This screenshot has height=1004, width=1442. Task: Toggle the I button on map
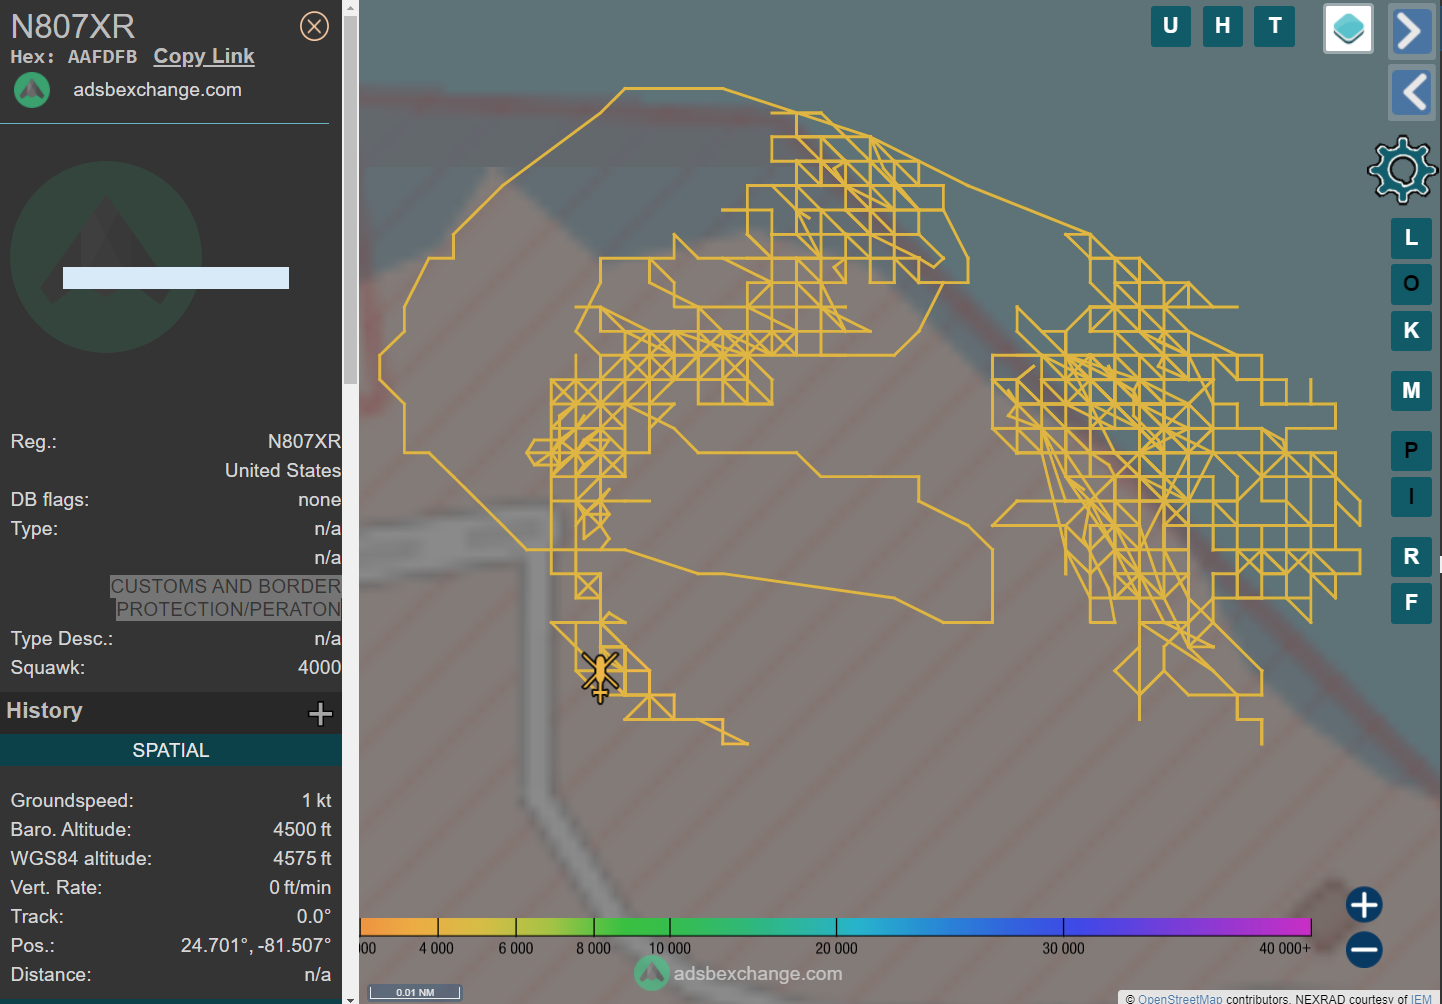coord(1411,497)
